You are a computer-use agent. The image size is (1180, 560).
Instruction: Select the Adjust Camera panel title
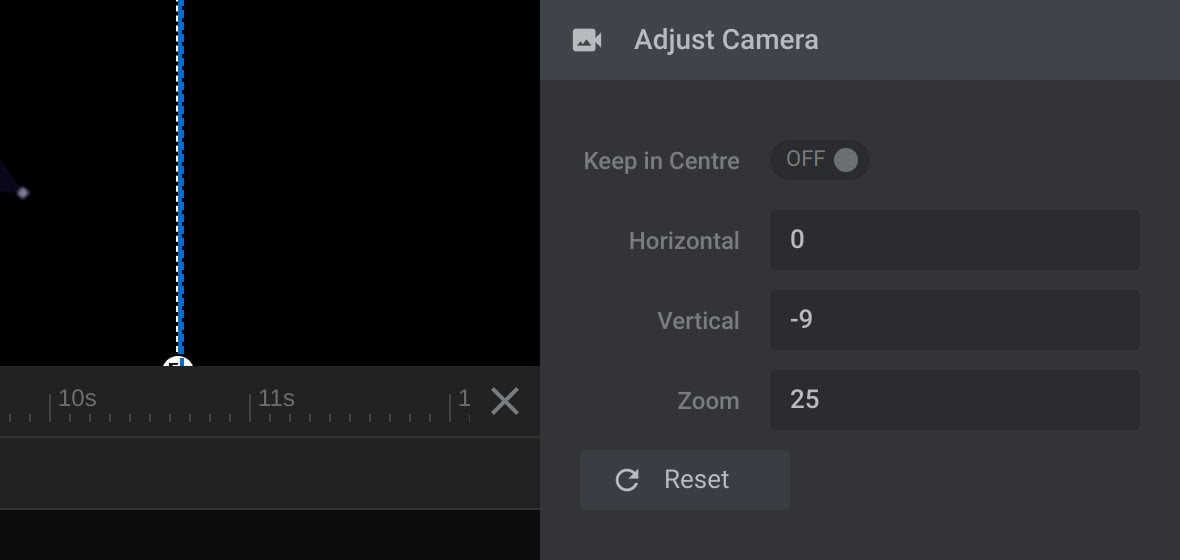click(726, 40)
